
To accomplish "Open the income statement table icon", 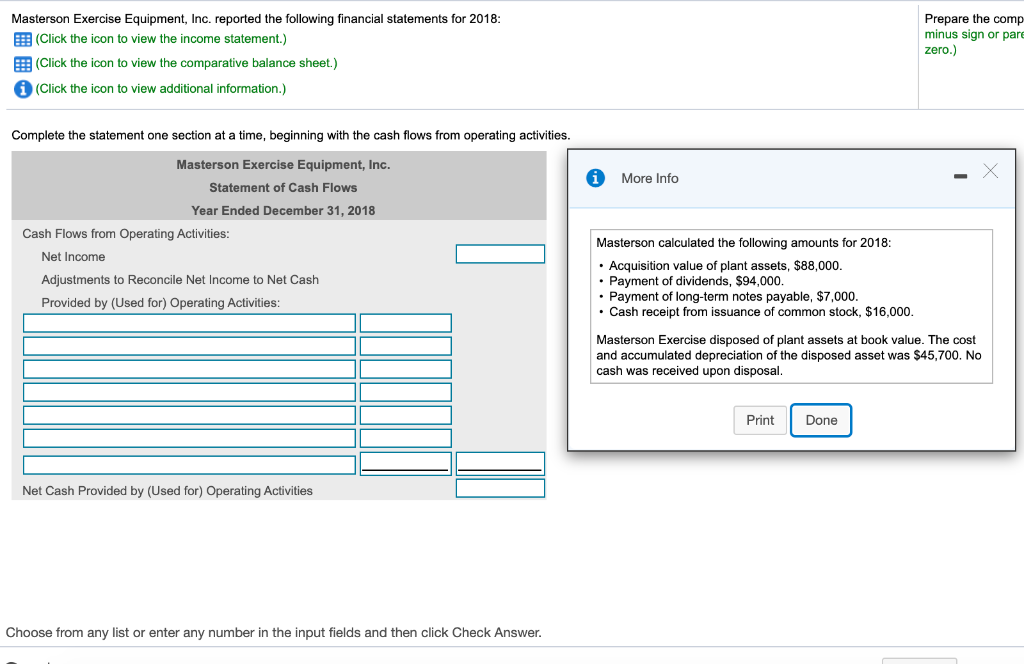I will click(23, 40).
